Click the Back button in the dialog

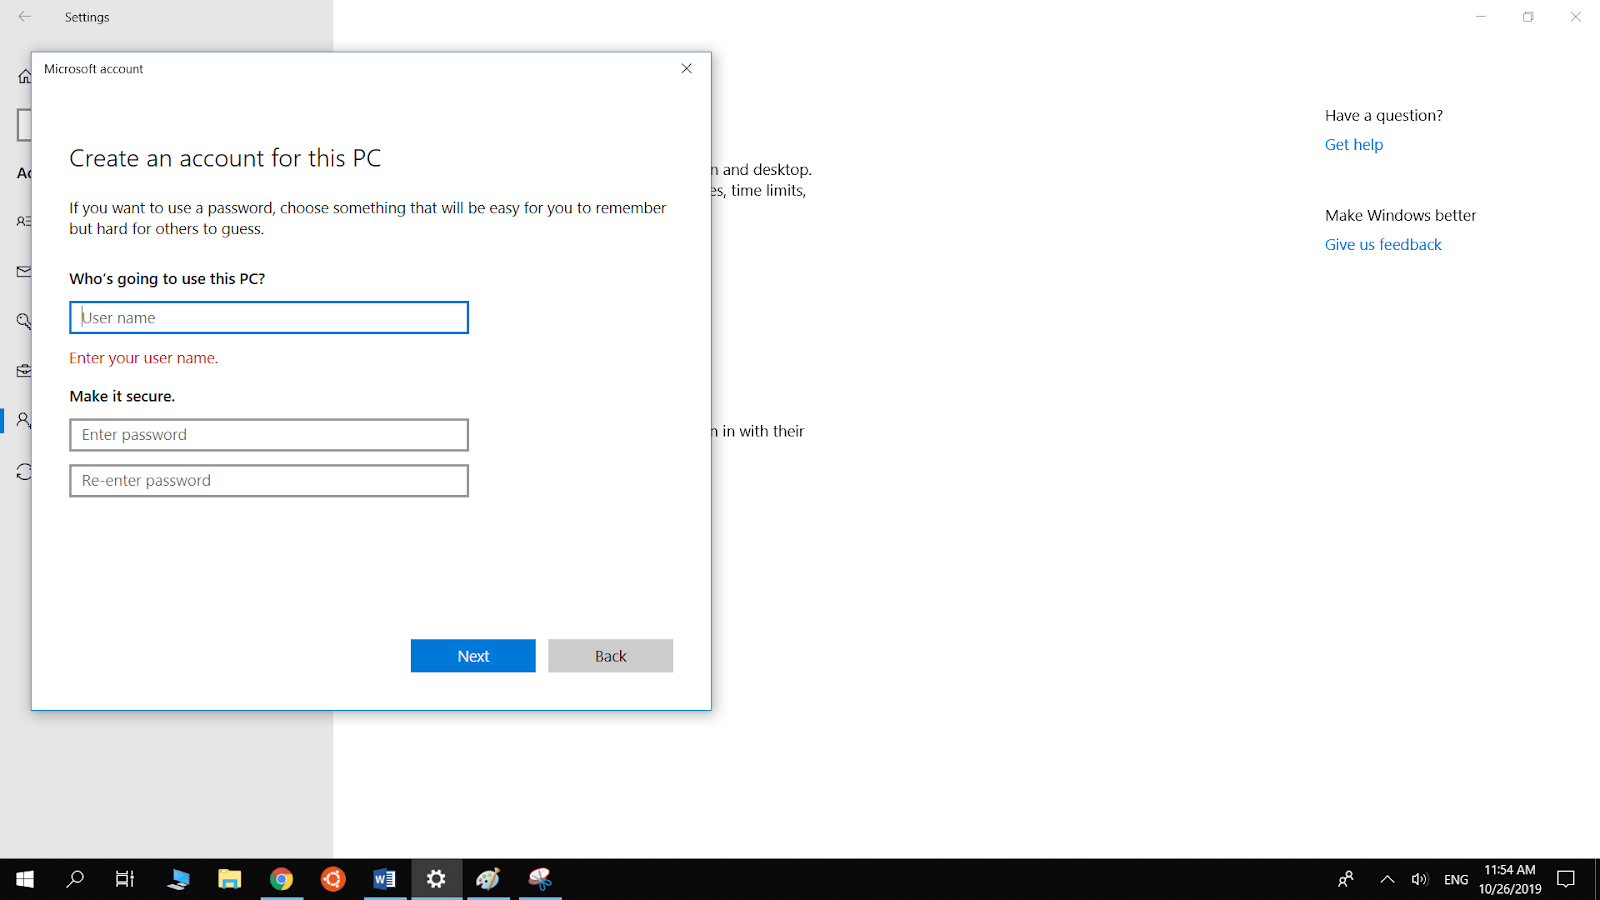[610, 656]
